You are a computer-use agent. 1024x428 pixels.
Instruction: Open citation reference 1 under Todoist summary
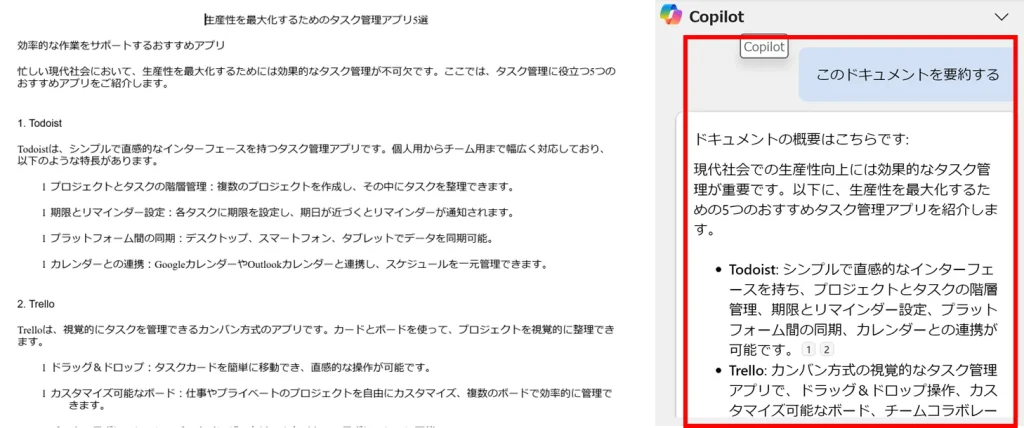(808, 349)
